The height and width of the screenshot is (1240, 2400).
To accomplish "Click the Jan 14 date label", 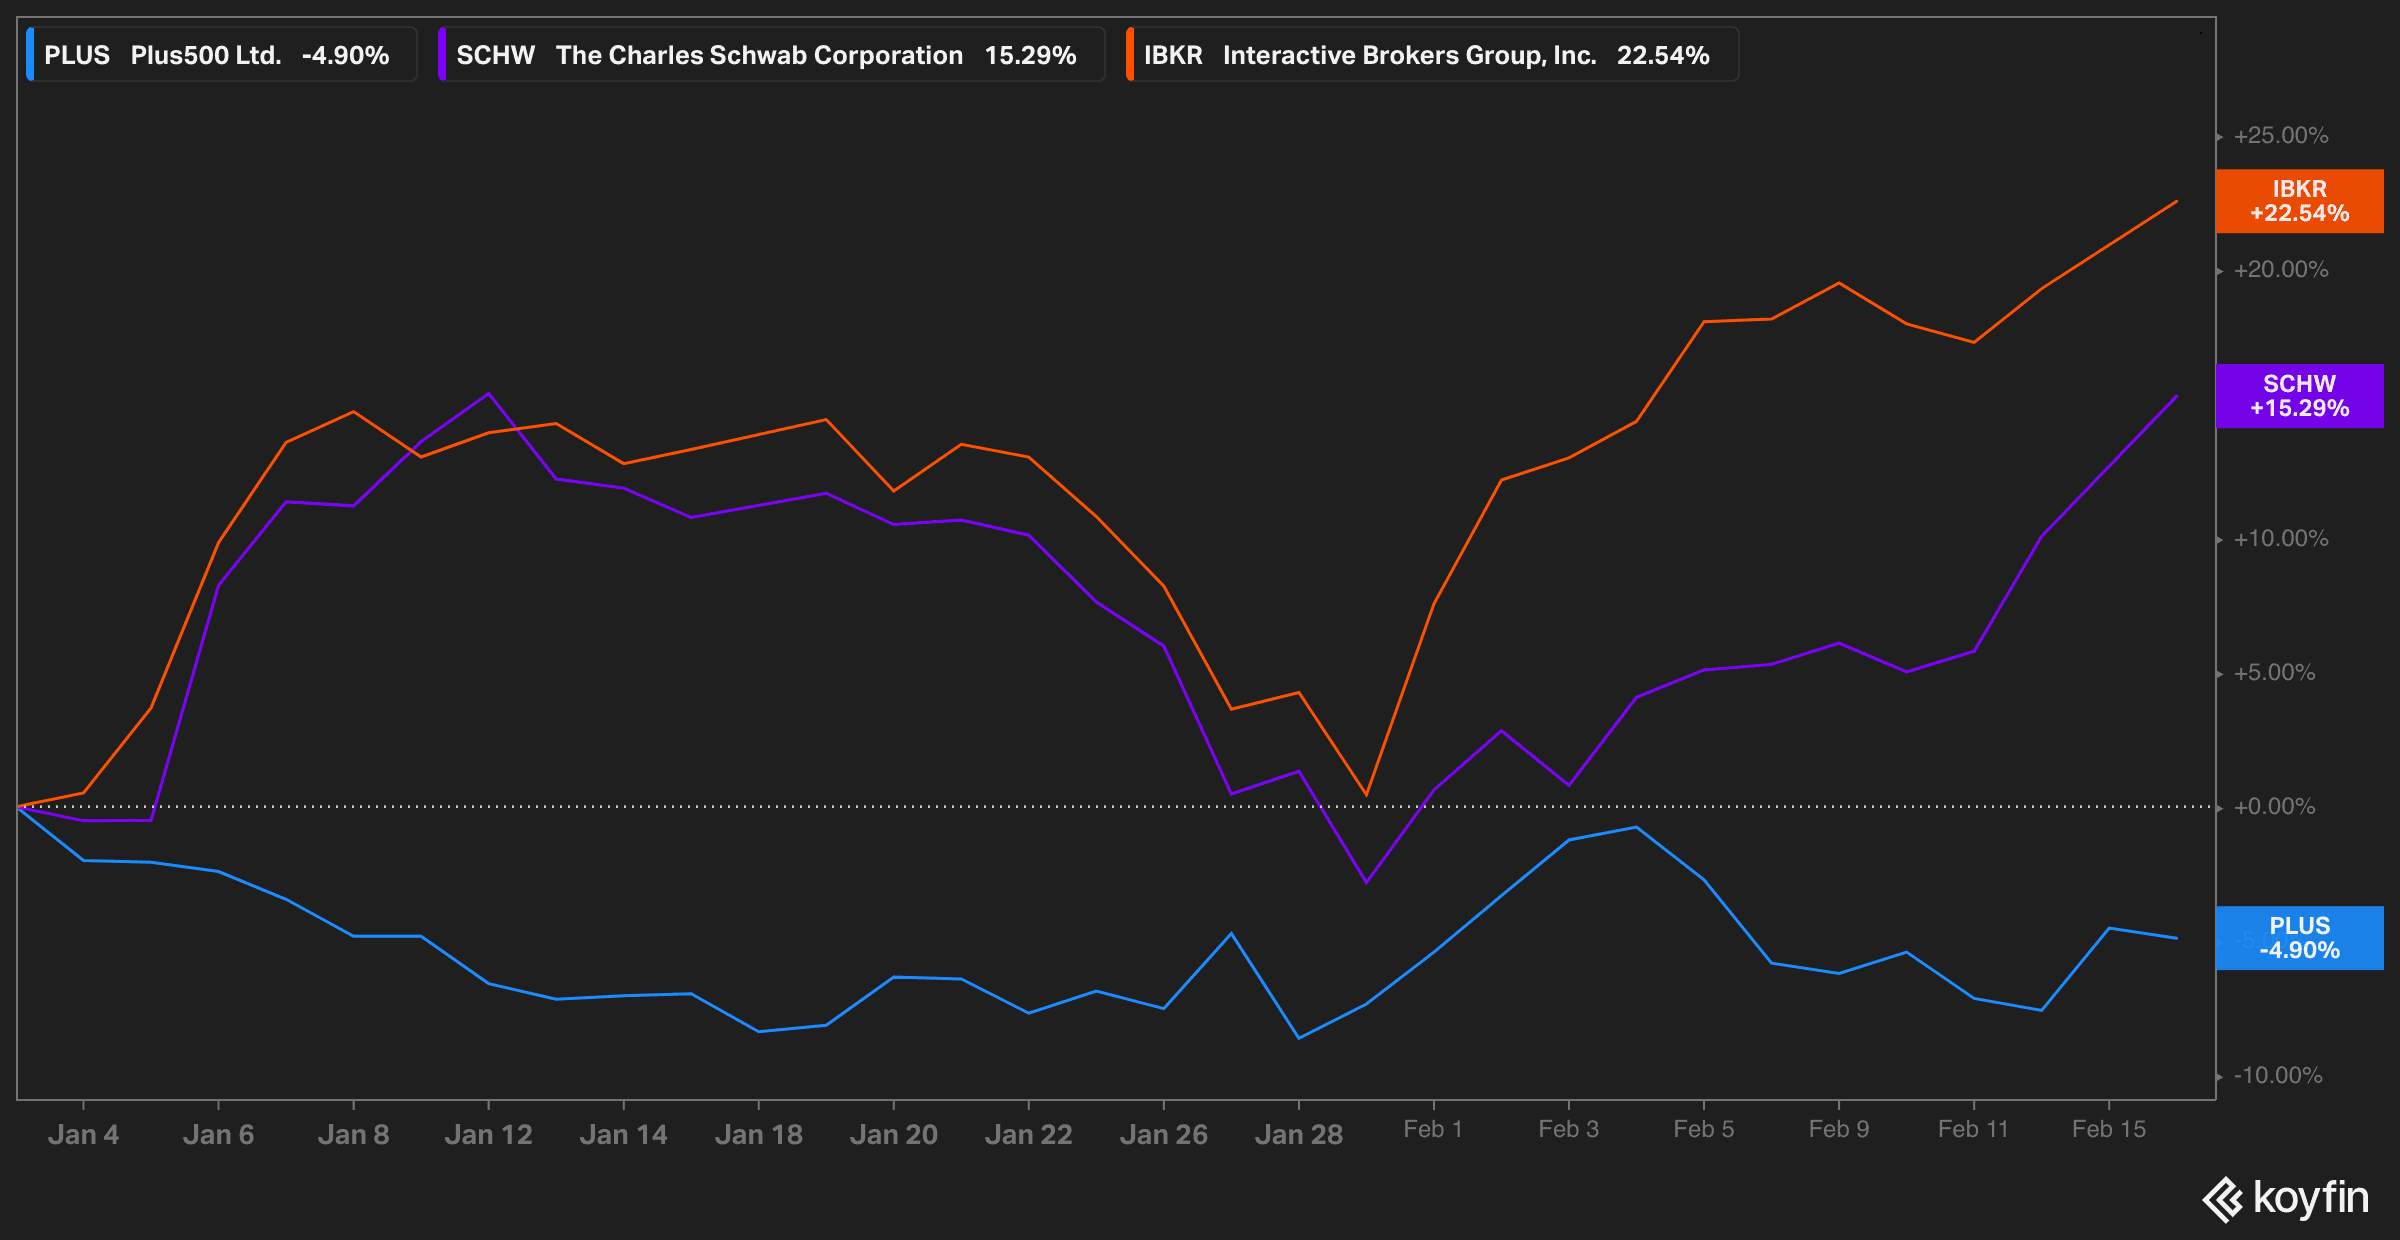I will point(623,1135).
